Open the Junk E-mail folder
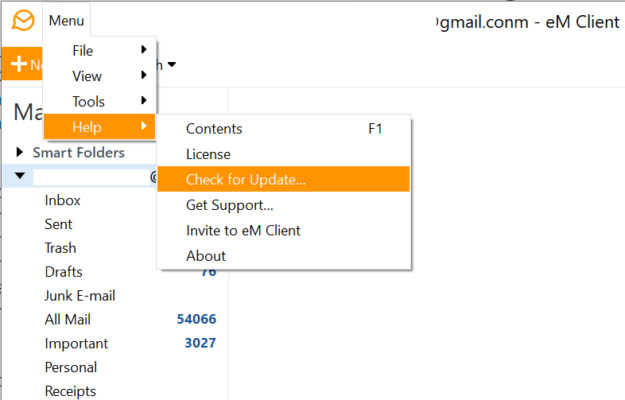The width and height of the screenshot is (625, 400). pyautogui.click(x=80, y=295)
